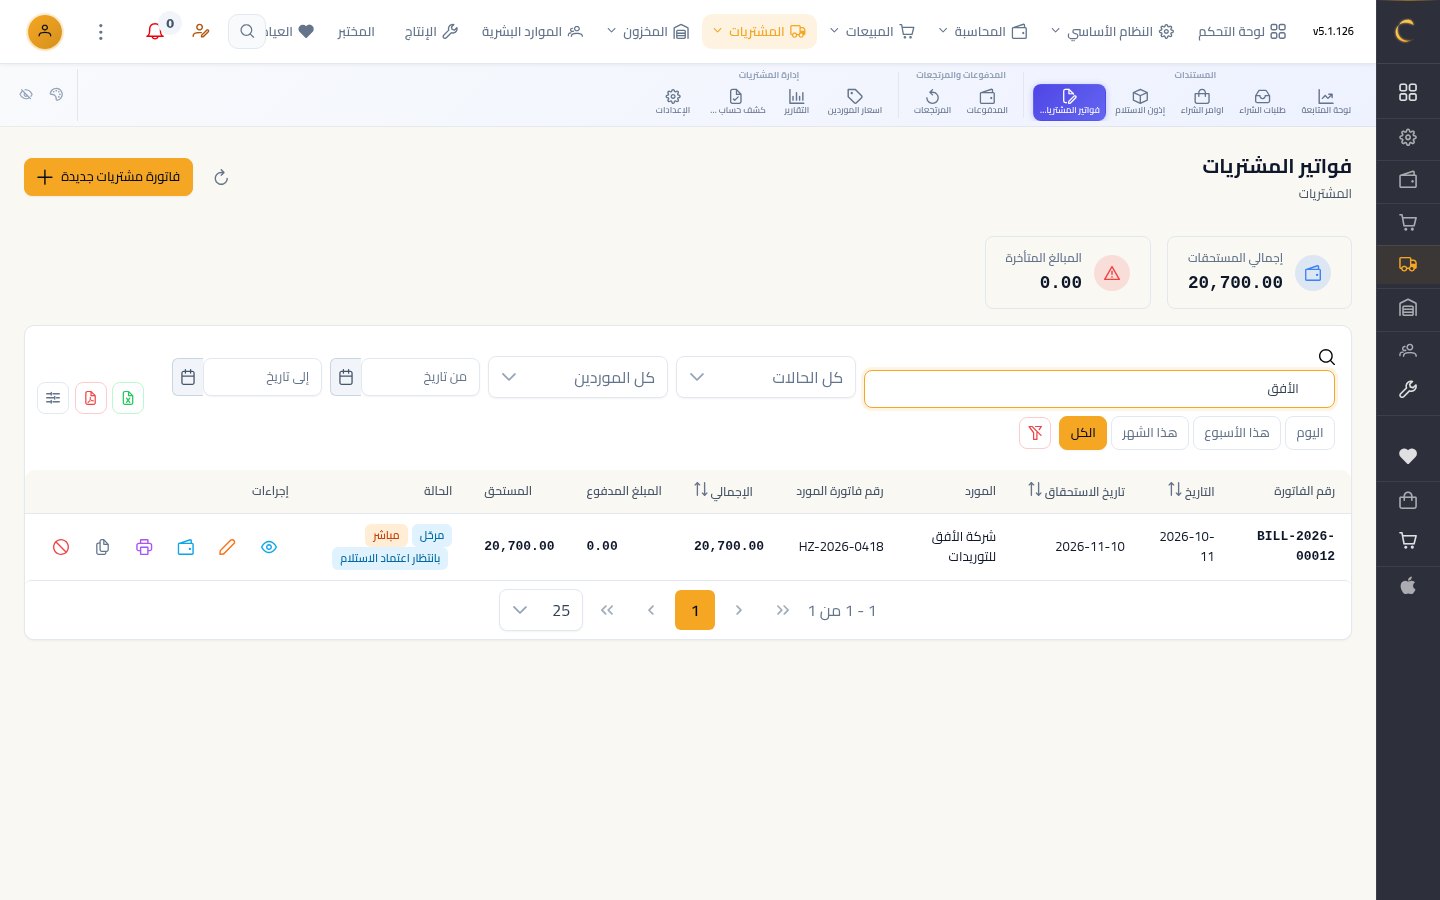Duplicate invoice BILL-2026-00012 with copy icon
This screenshot has width=1440, height=900.
click(x=102, y=547)
